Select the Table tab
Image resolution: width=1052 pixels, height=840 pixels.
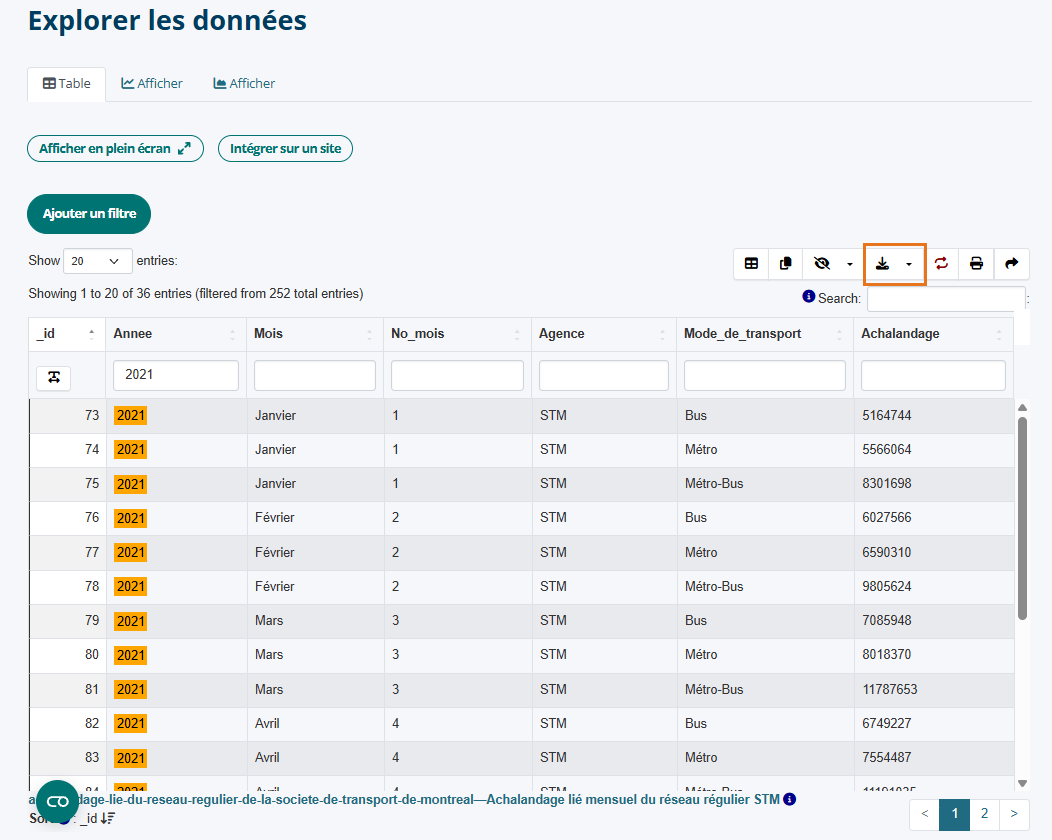tap(66, 84)
